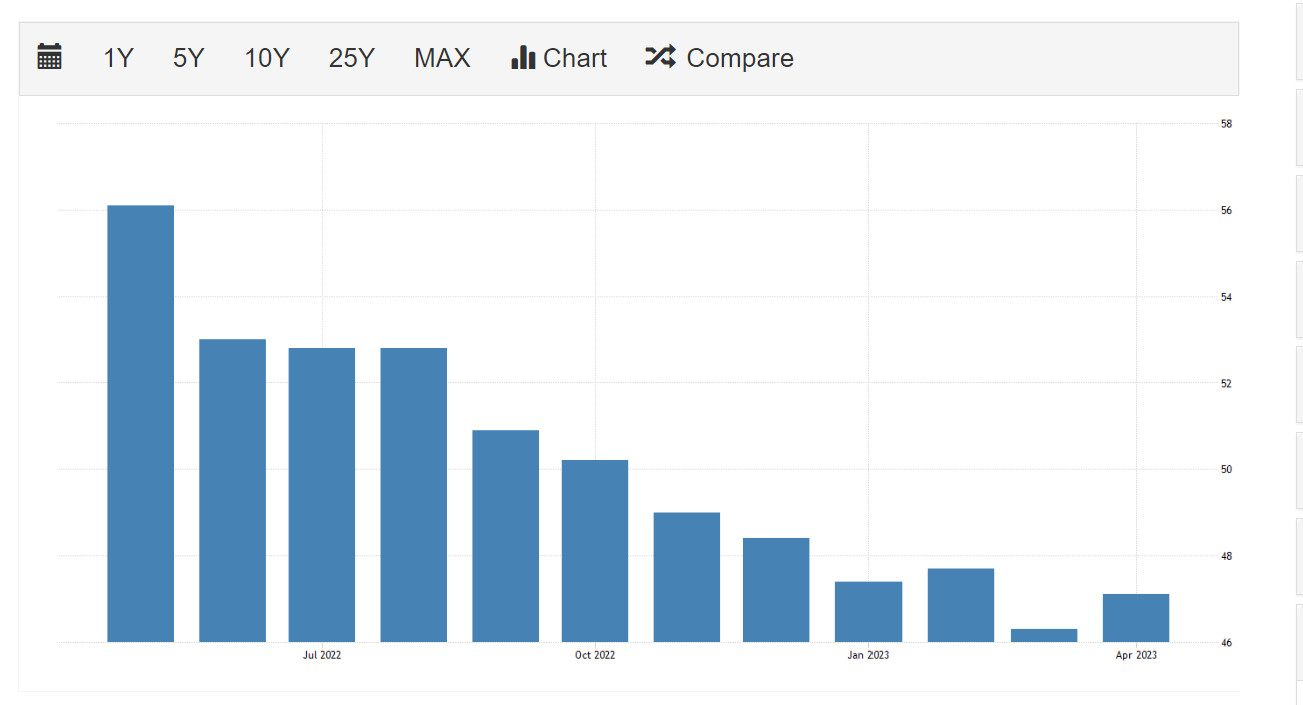The image size is (1303, 705).
Task: Click the 58 y-axis value
Action: click(x=1226, y=124)
